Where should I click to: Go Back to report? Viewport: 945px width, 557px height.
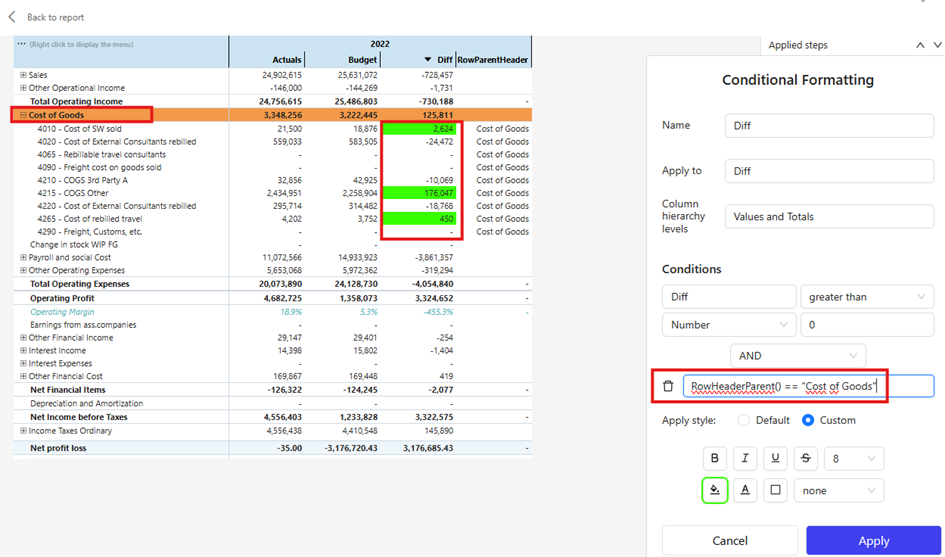[x=55, y=17]
